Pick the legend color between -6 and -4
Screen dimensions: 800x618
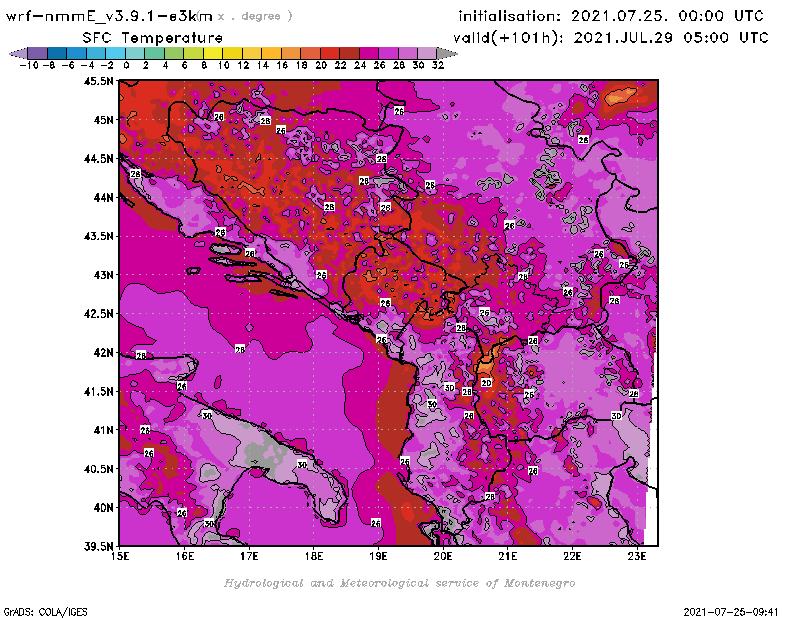[77, 53]
